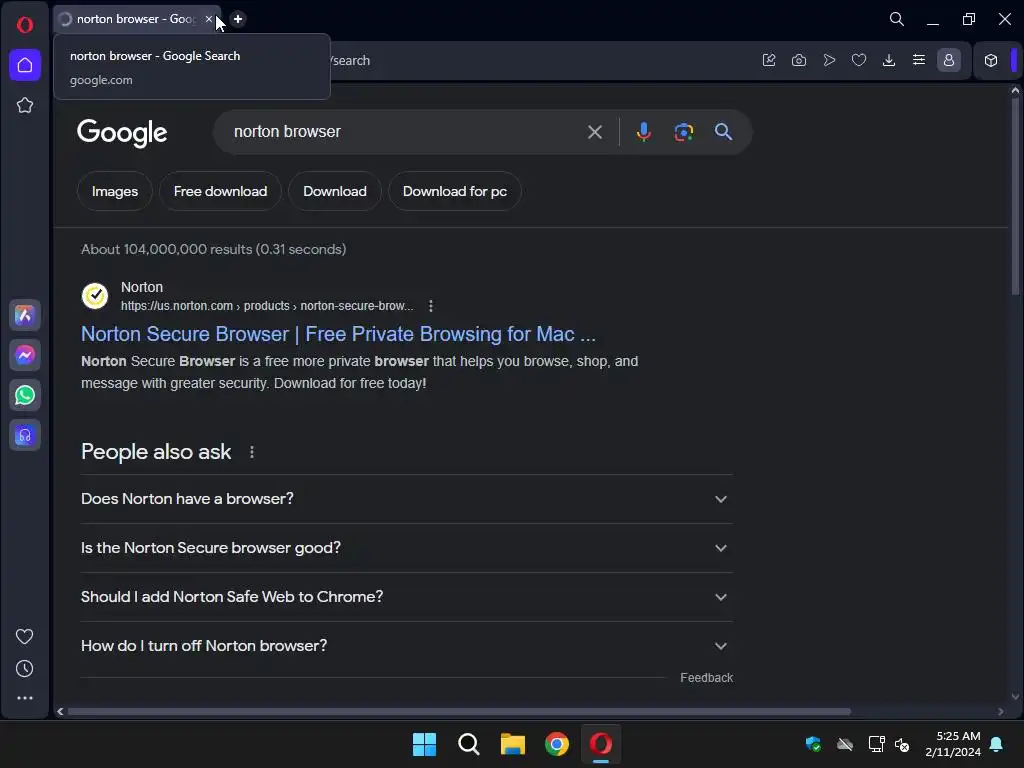The width and height of the screenshot is (1024, 768).
Task: Click the results count text
Action: click(214, 249)
